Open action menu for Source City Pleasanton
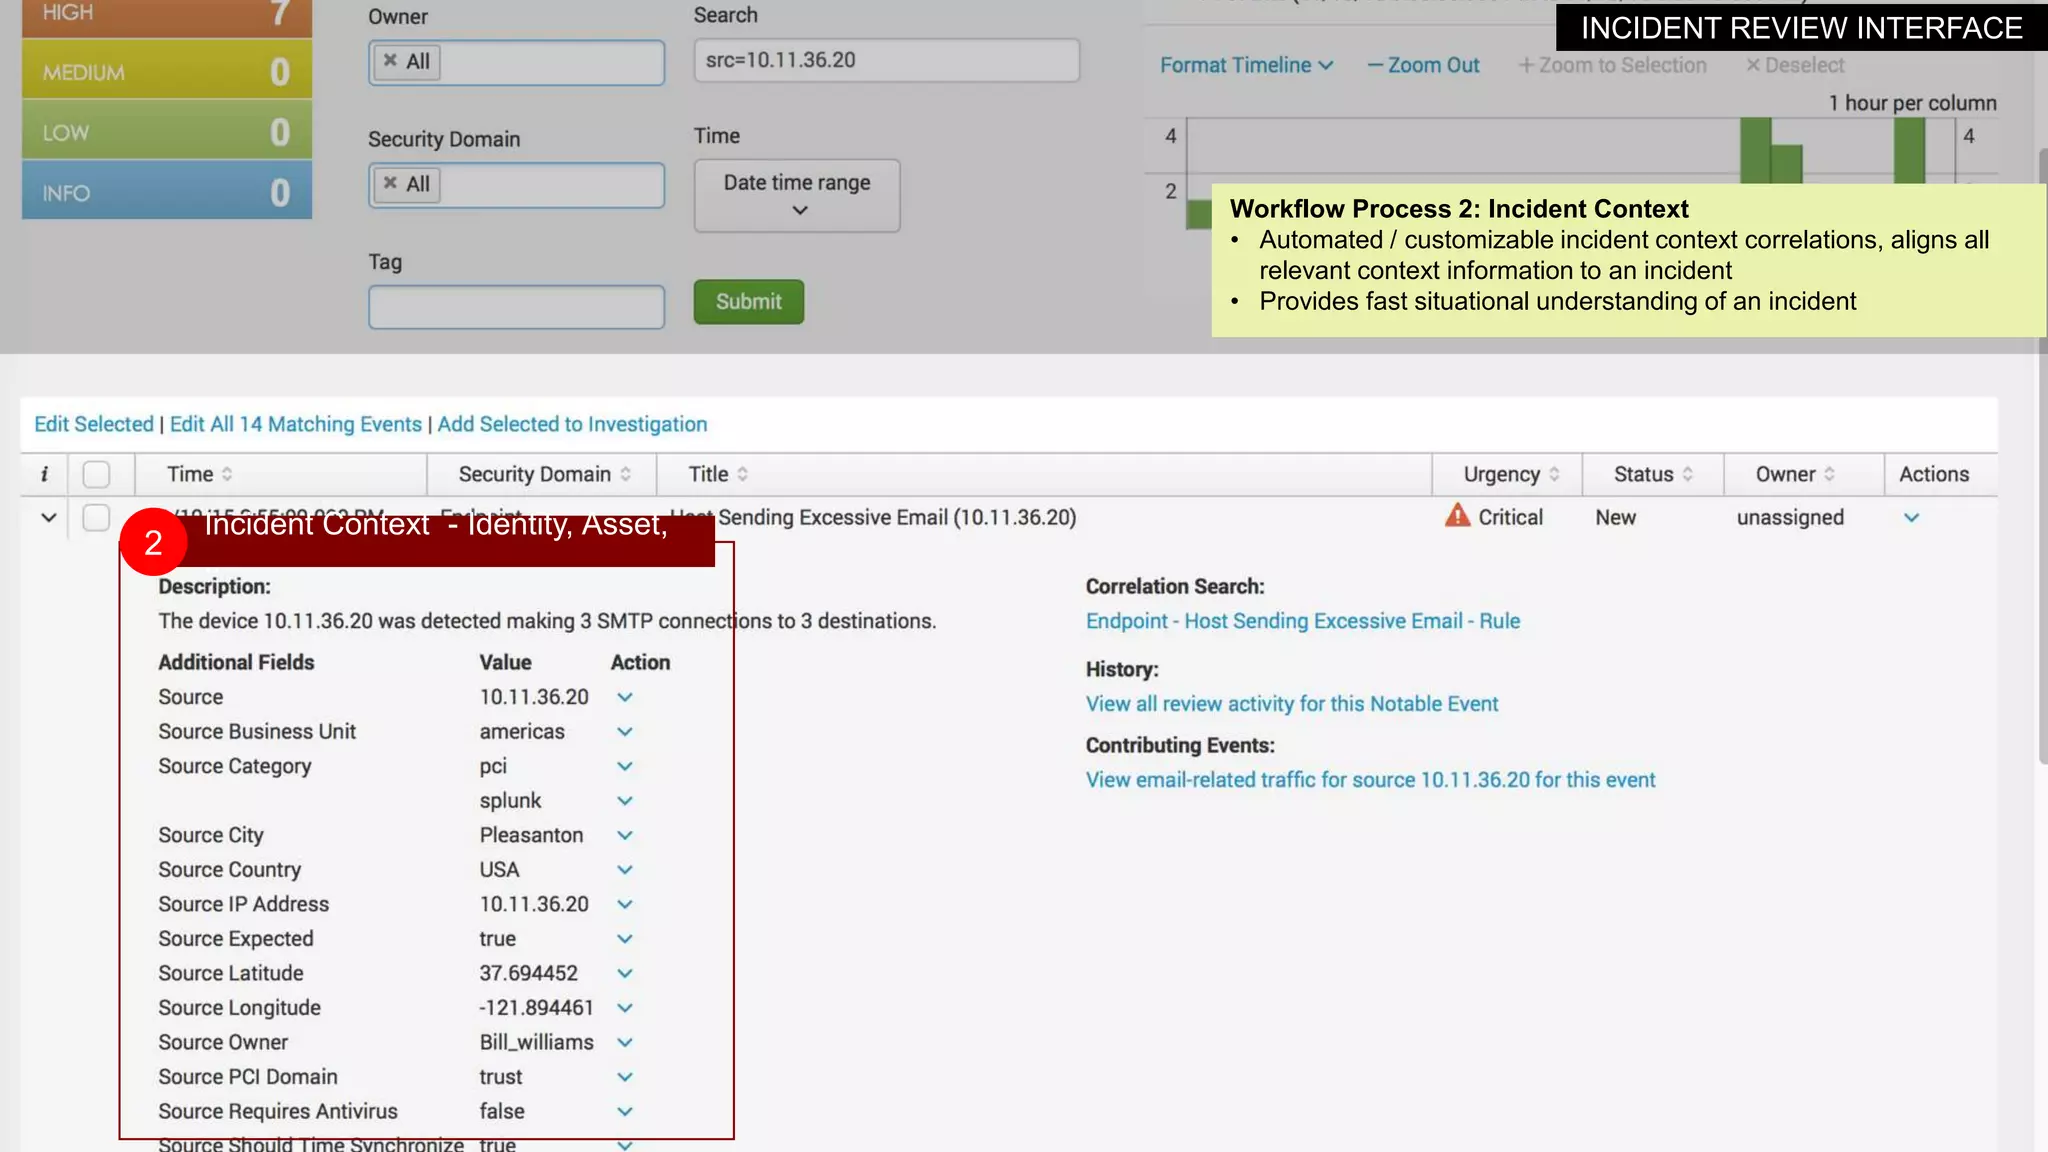Viewport: 2048px width, 1152px height. point(625,835)
